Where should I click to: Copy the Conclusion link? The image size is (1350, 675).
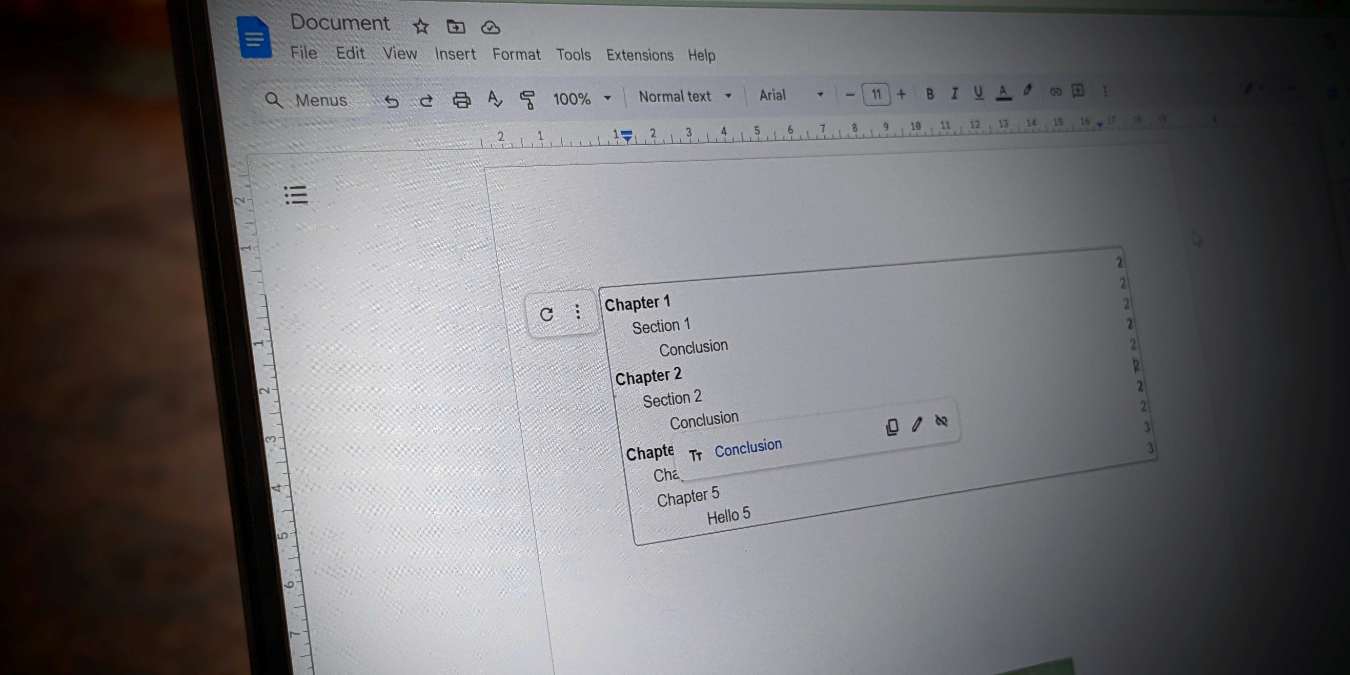pyautogui.click(x=891, y=427)
